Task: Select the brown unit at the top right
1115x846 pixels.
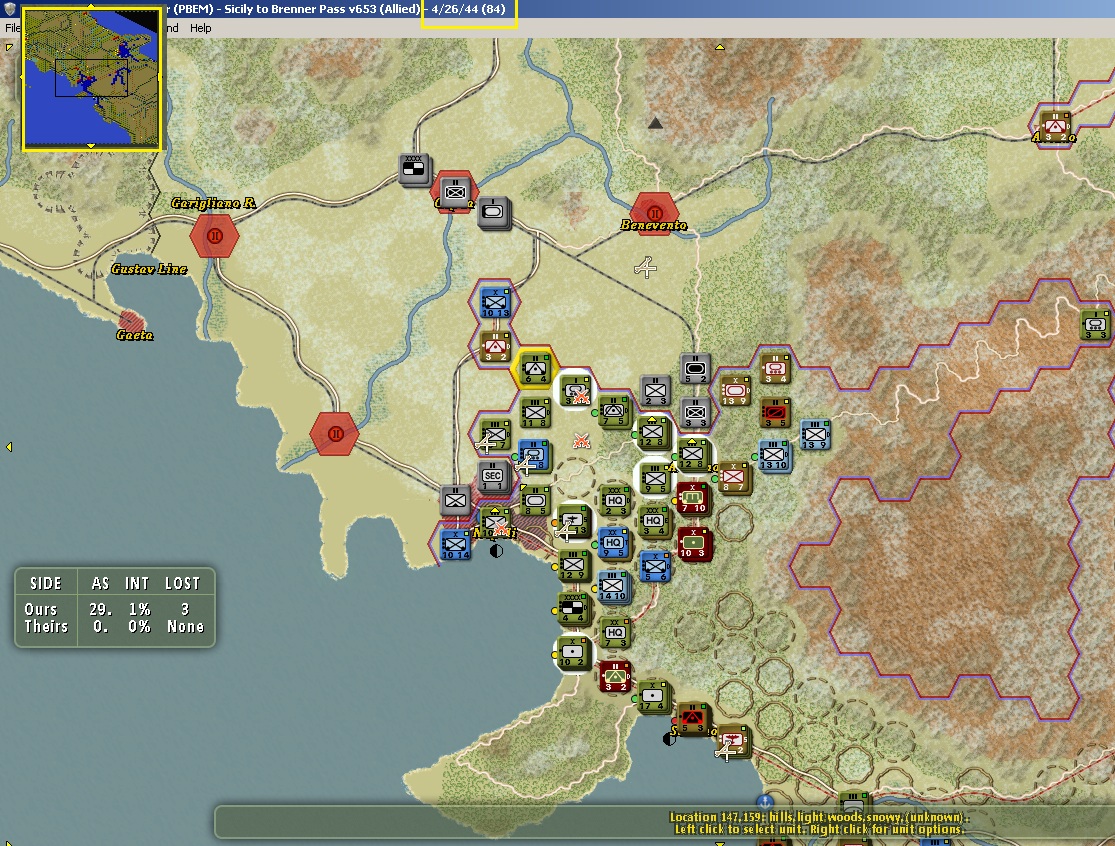Action: click(1055, 126)
